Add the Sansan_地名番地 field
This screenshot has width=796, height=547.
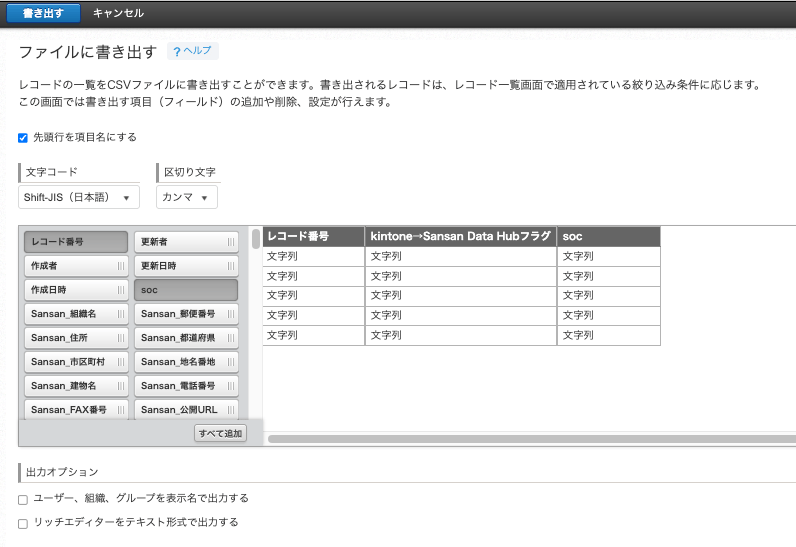(186, 362)
